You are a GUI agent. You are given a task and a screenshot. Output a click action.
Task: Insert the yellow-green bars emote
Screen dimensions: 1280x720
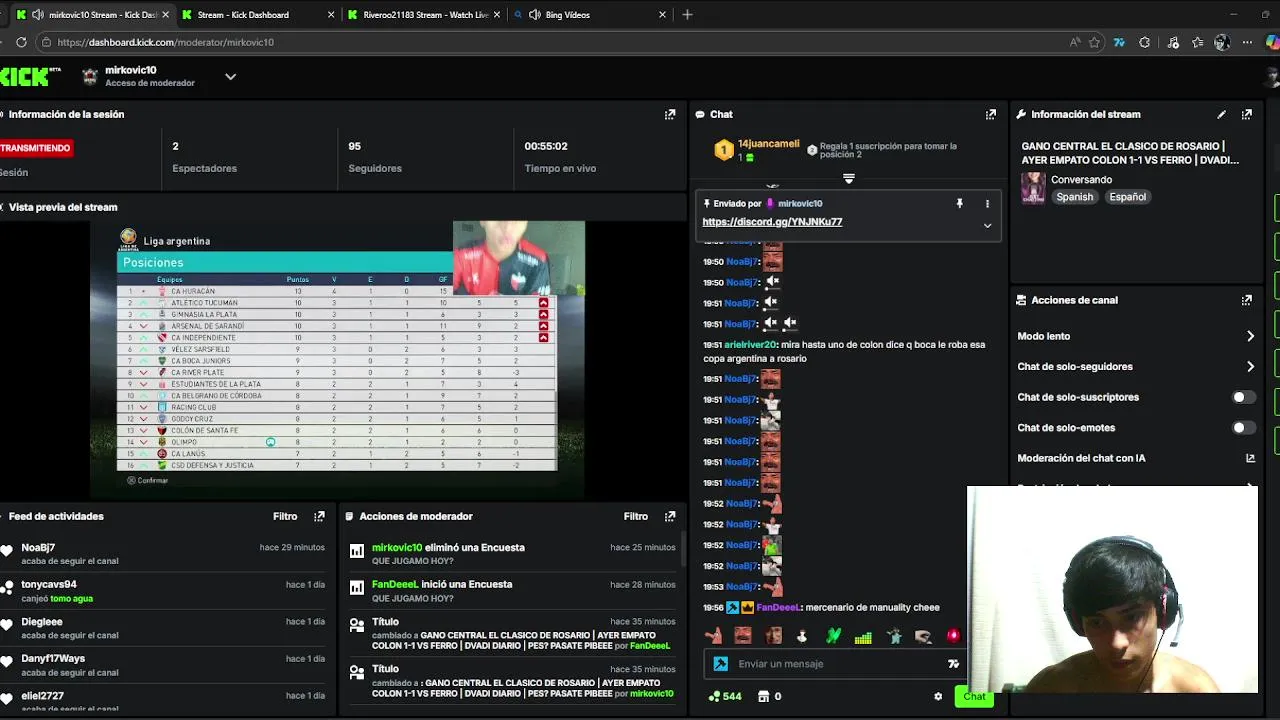[863, 636]
